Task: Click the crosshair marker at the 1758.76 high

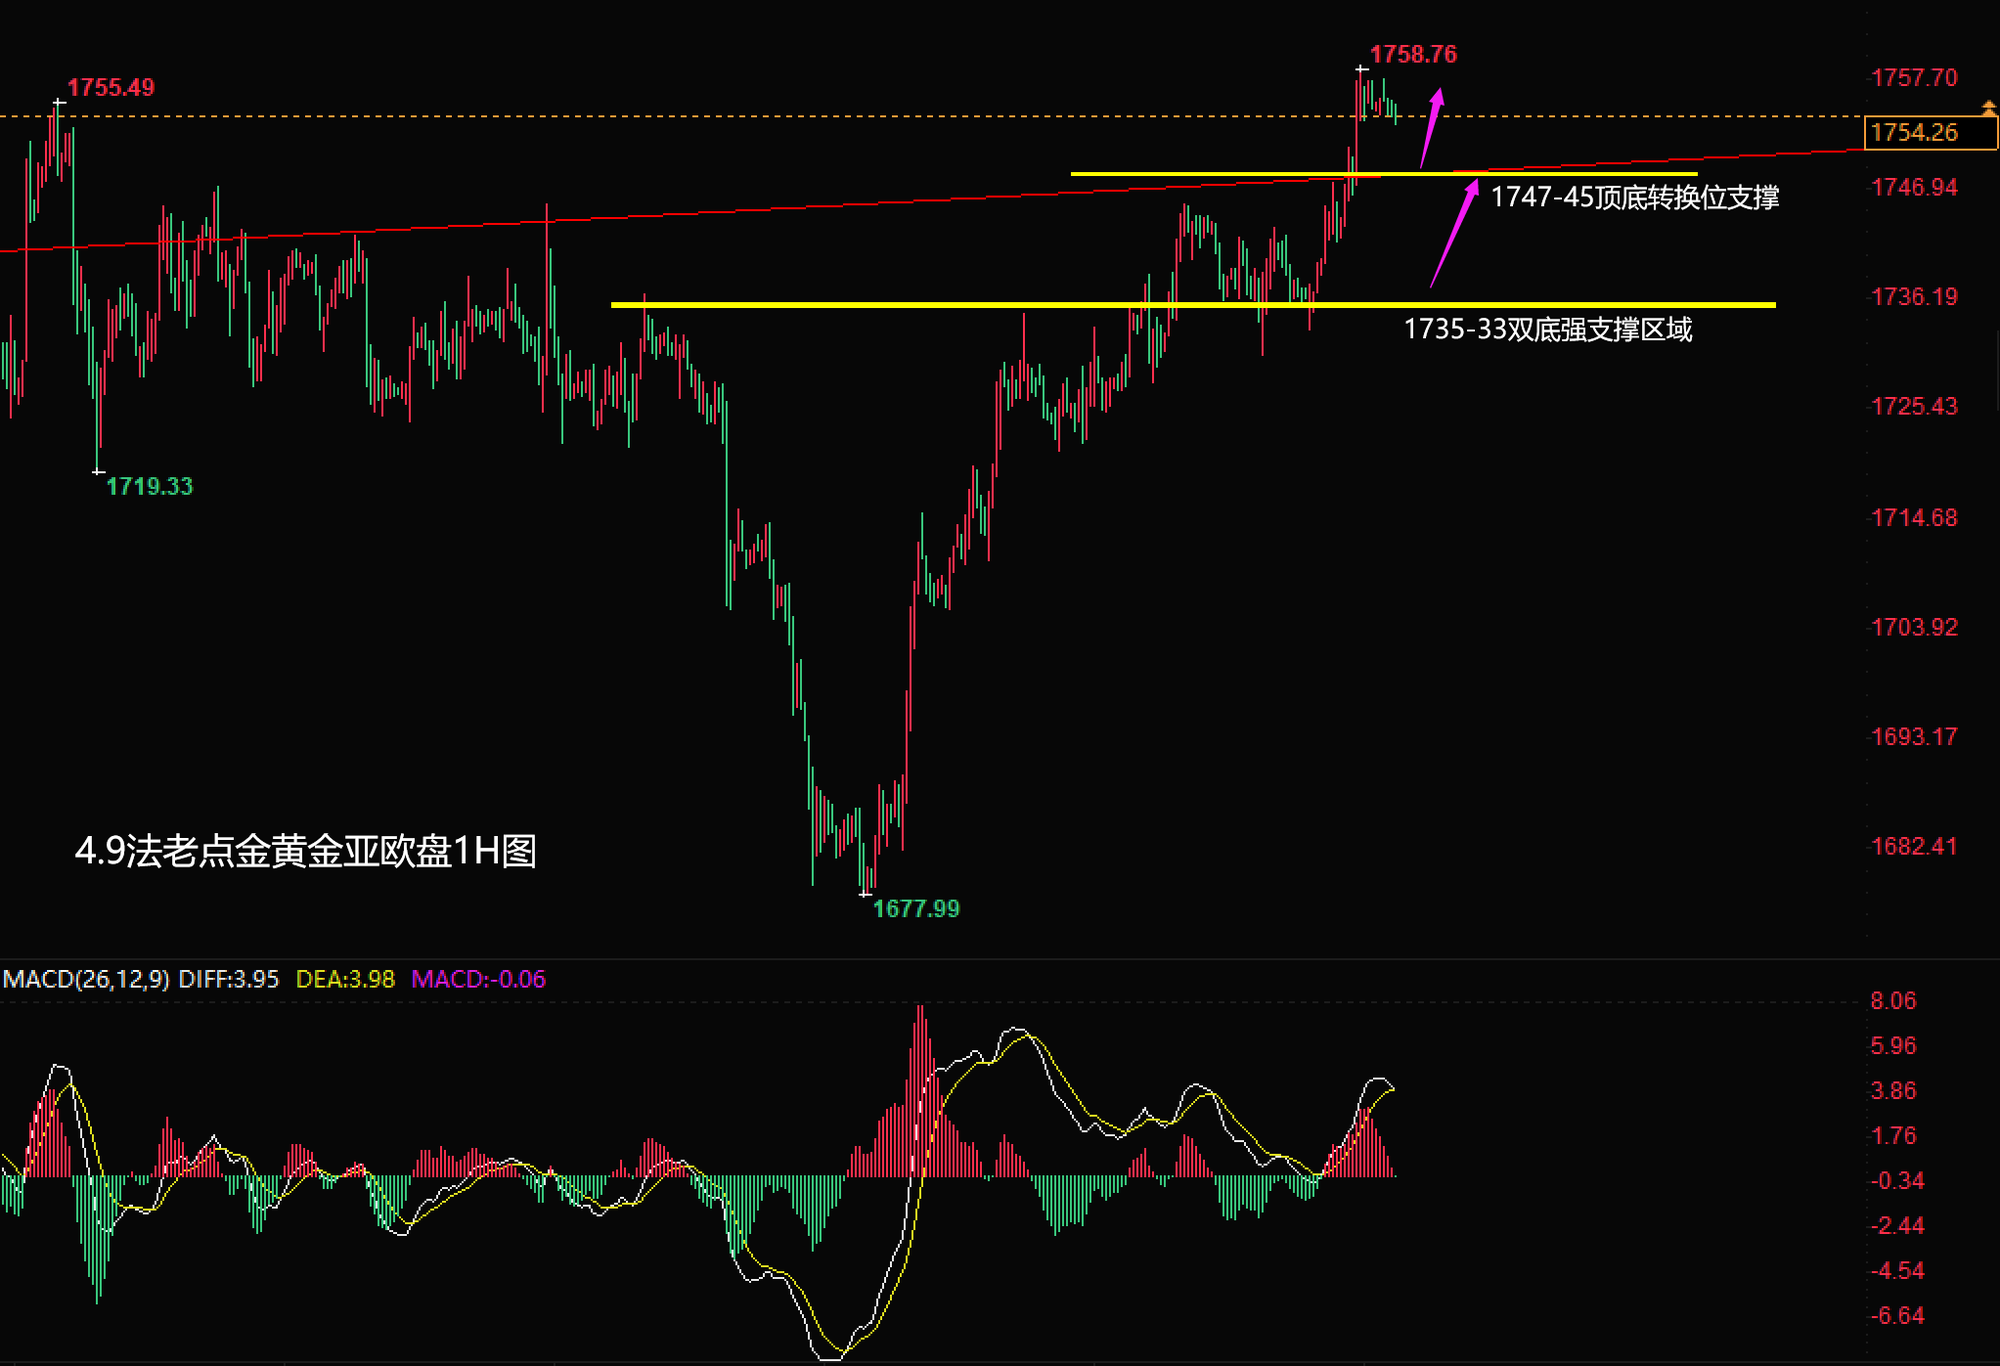Action: (x=1361, y=69)
